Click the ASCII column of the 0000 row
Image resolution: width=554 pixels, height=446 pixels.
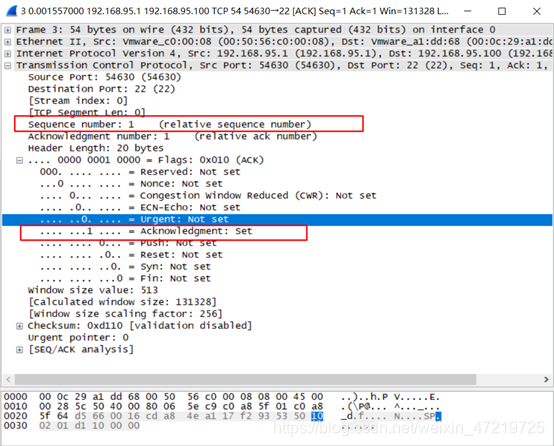[x=390, y=397]
